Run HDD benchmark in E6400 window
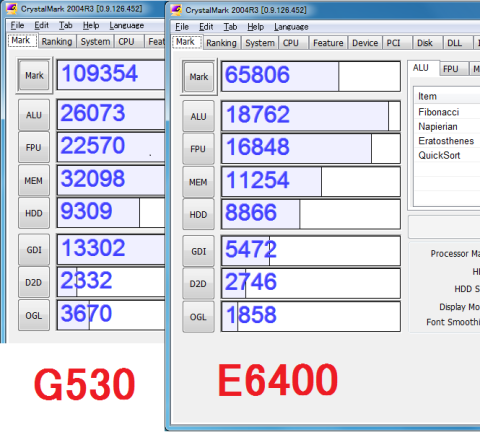 pyautogui.click(x=199, y=214)
